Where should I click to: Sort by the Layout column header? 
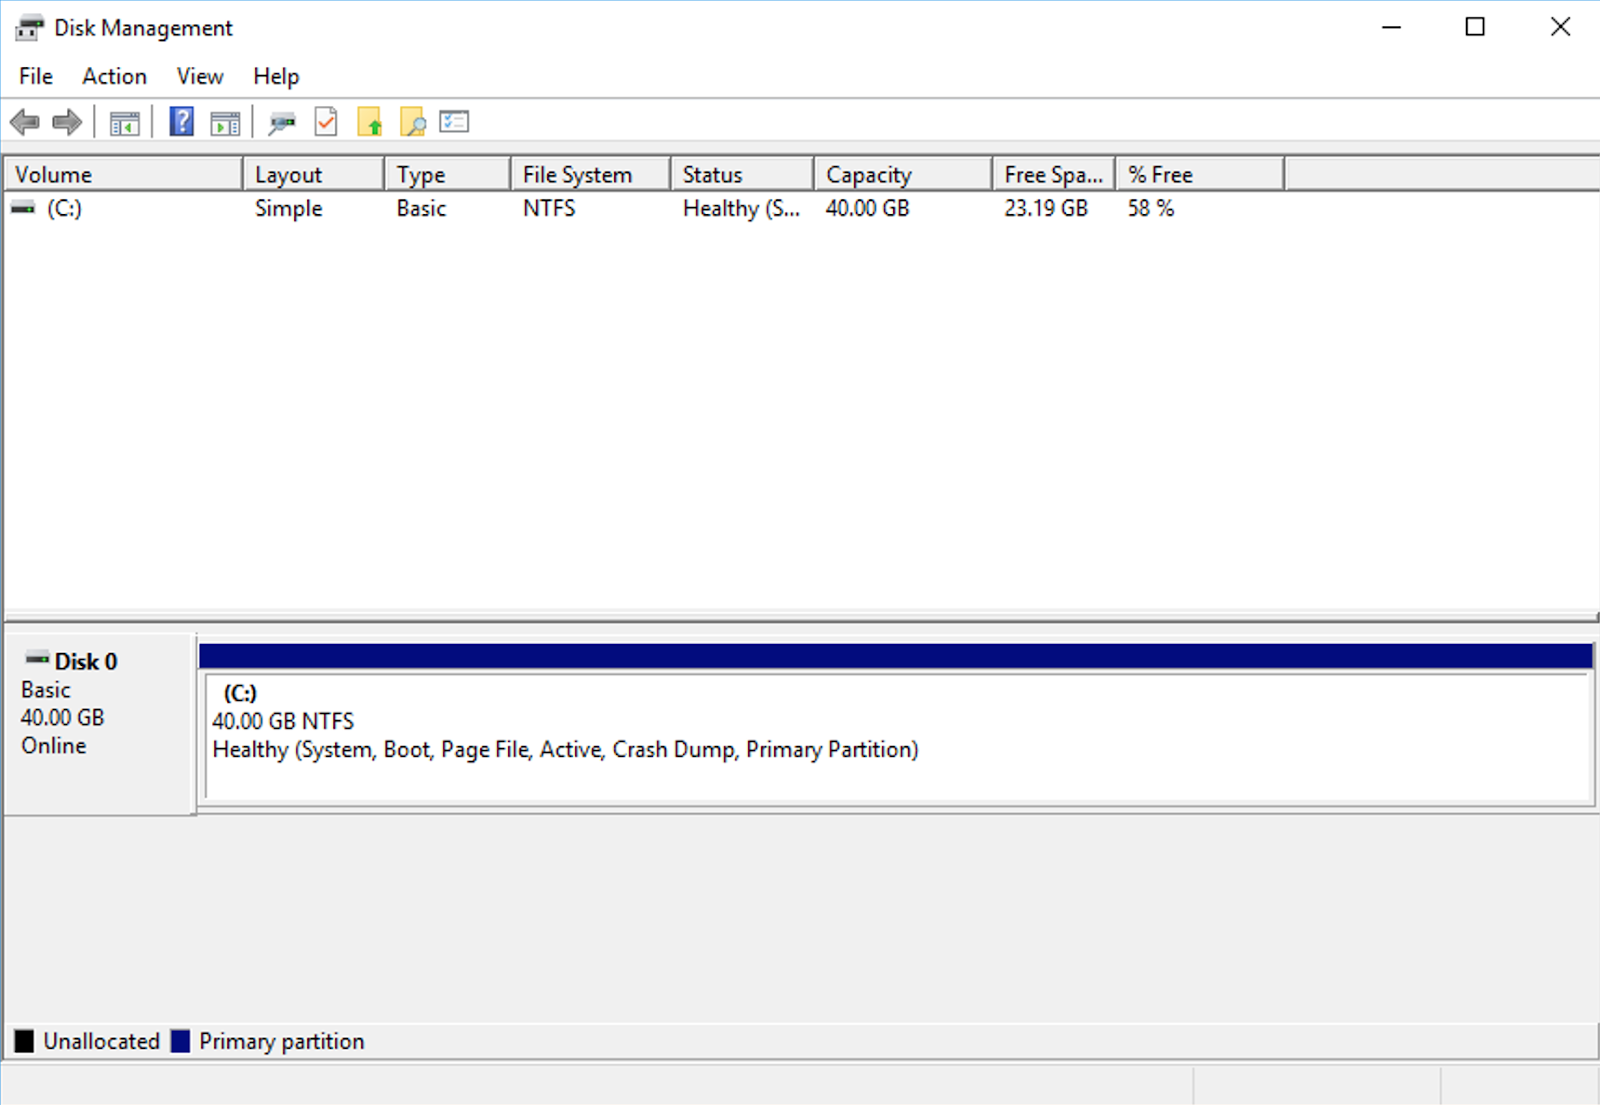coord(313,174)
